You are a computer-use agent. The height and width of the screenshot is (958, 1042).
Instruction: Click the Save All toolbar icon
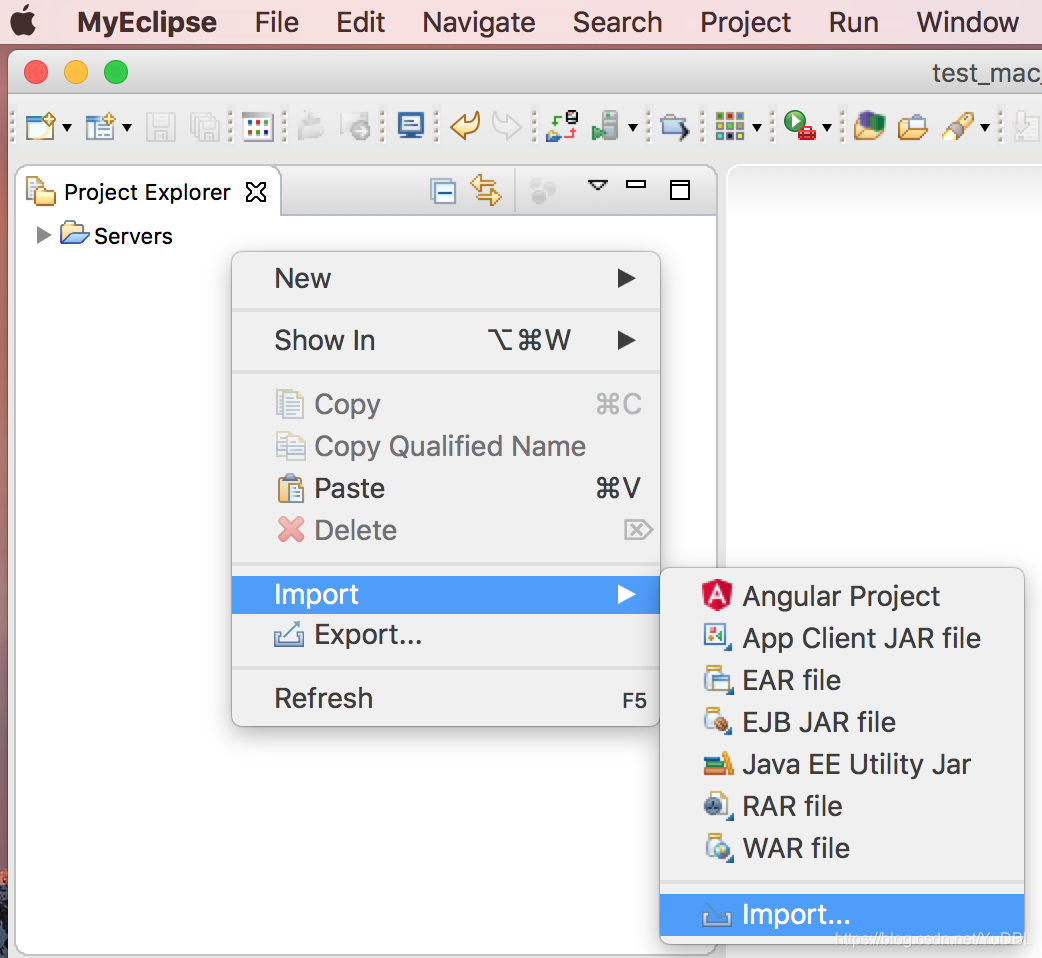tap(204, 126)
